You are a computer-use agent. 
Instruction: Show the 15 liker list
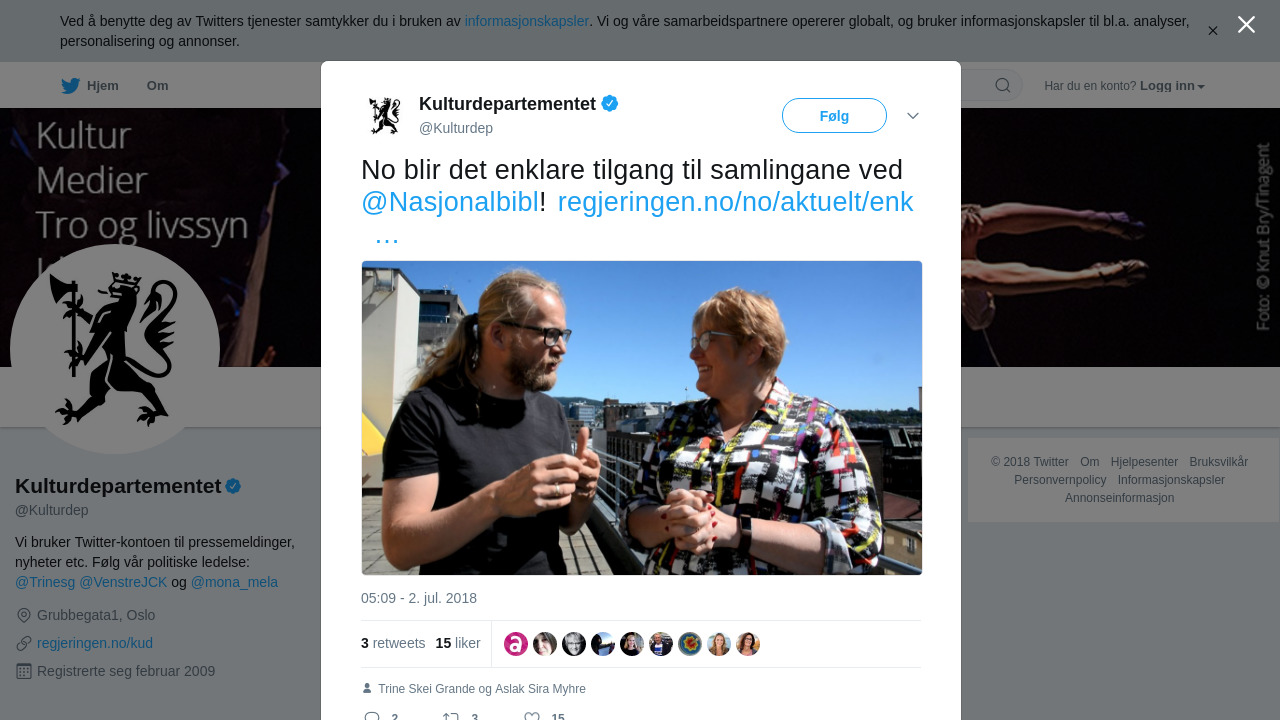point(458,644)
